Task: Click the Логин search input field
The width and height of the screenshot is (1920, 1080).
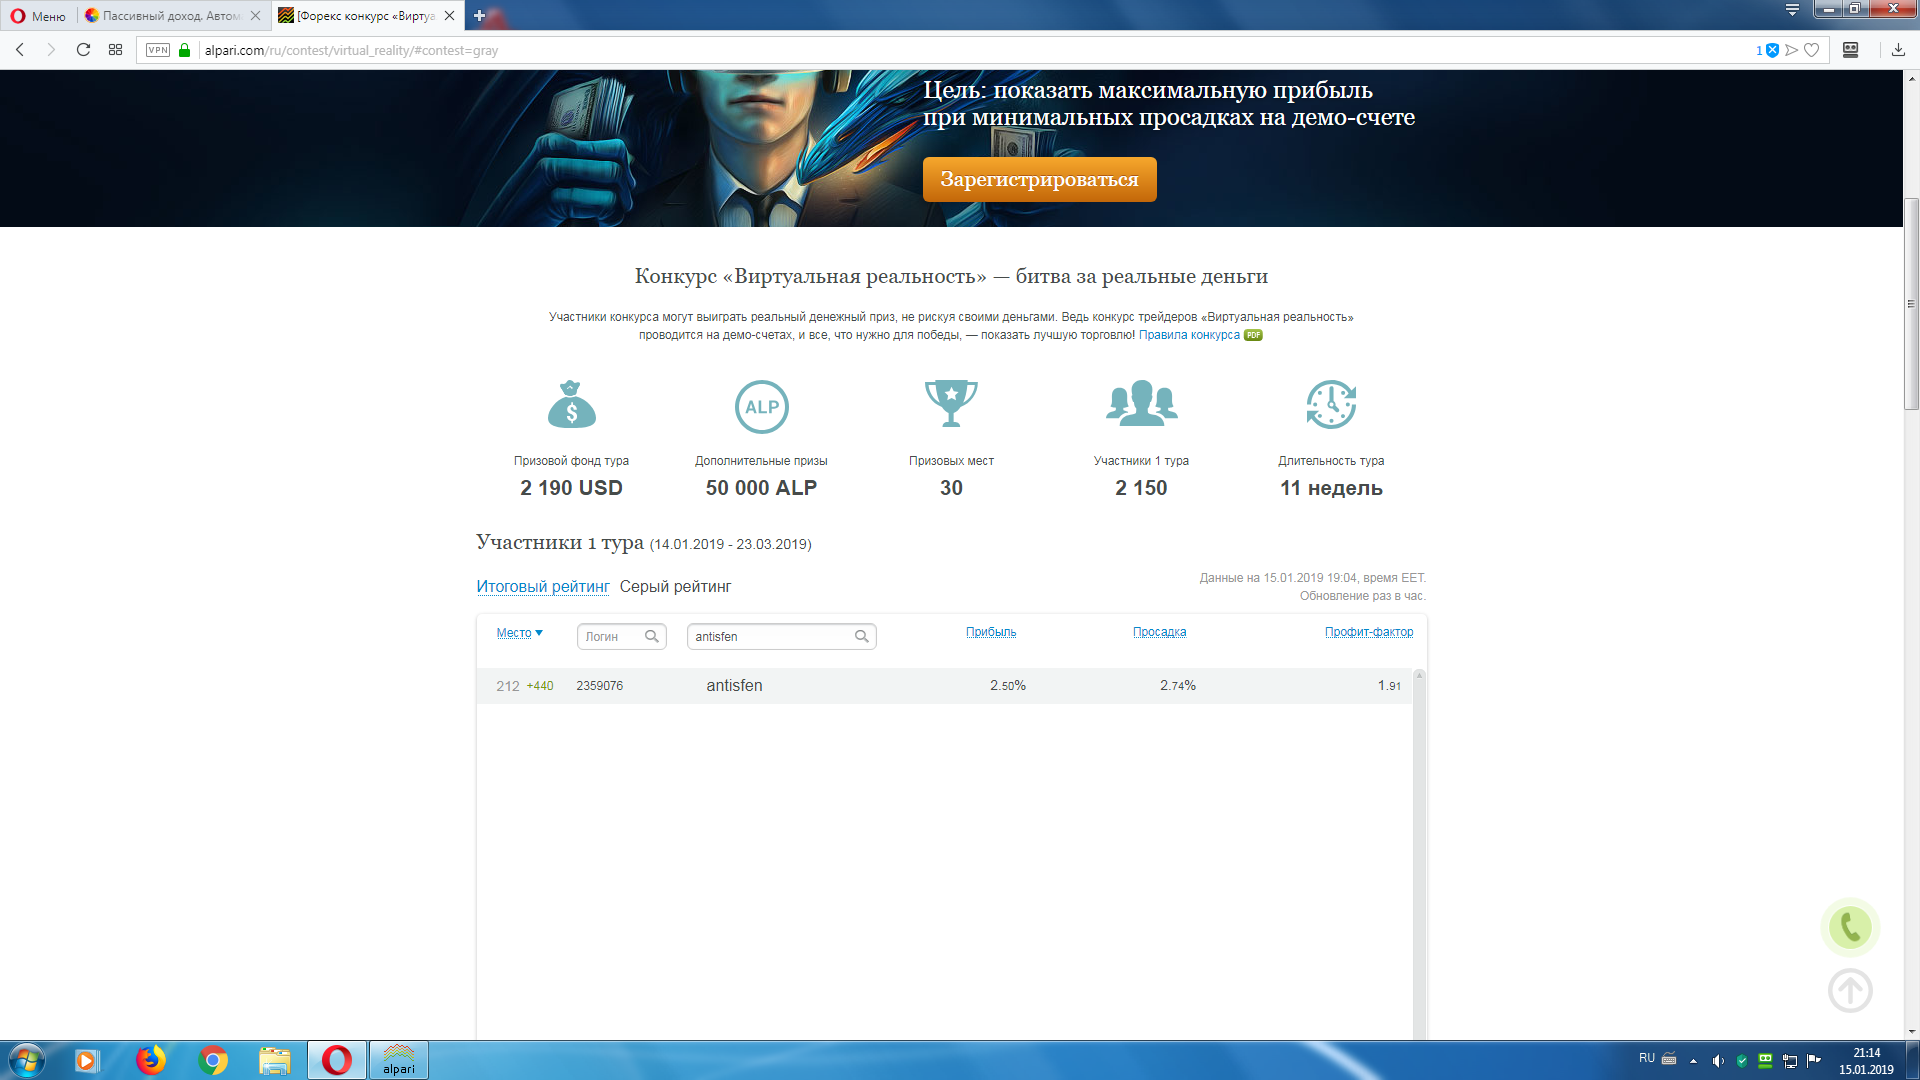Action: point(612,637)
